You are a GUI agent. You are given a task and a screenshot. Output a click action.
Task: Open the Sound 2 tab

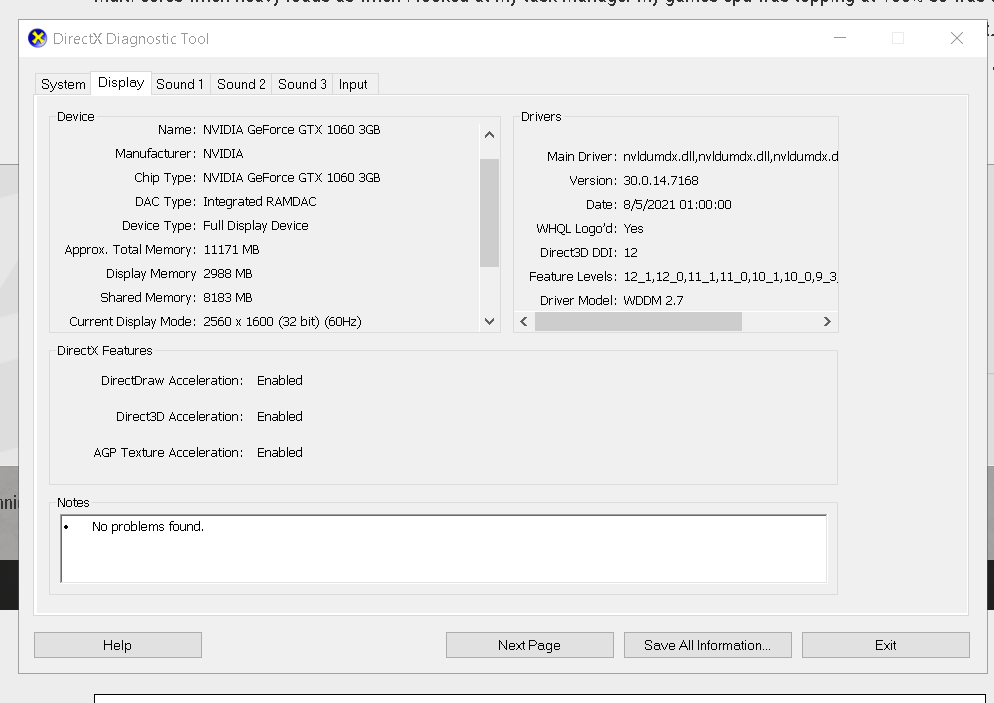click(241, 84)
